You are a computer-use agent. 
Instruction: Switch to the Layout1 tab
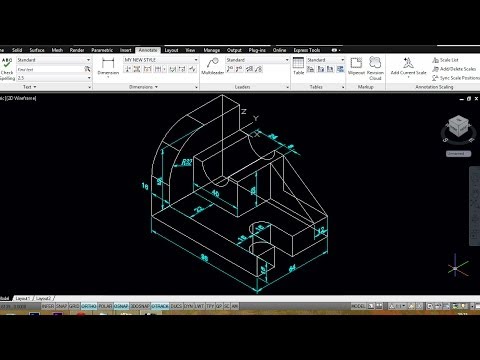23,298
